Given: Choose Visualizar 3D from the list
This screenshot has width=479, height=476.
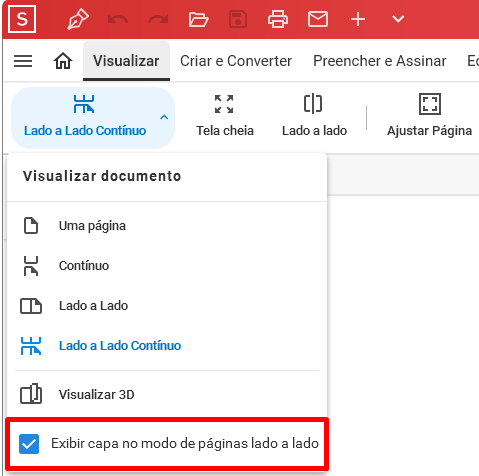Looking at the screenshot, I should [x=167, y=394].
